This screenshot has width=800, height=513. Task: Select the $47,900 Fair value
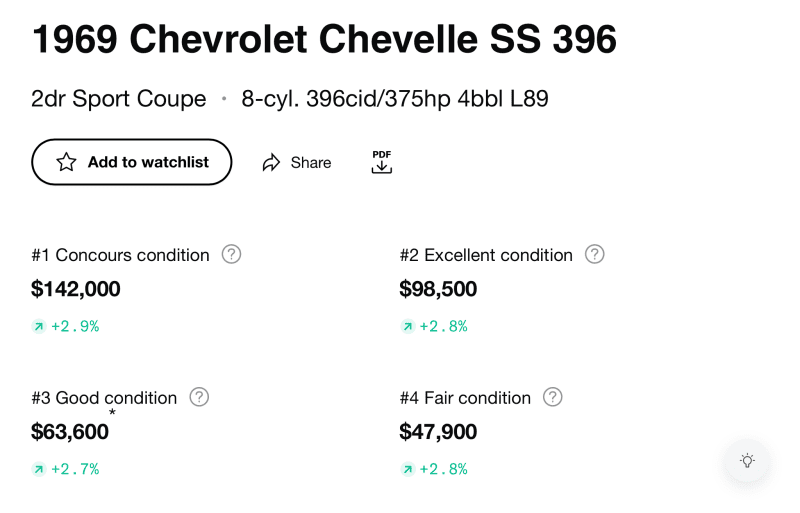tap(438, 432)
